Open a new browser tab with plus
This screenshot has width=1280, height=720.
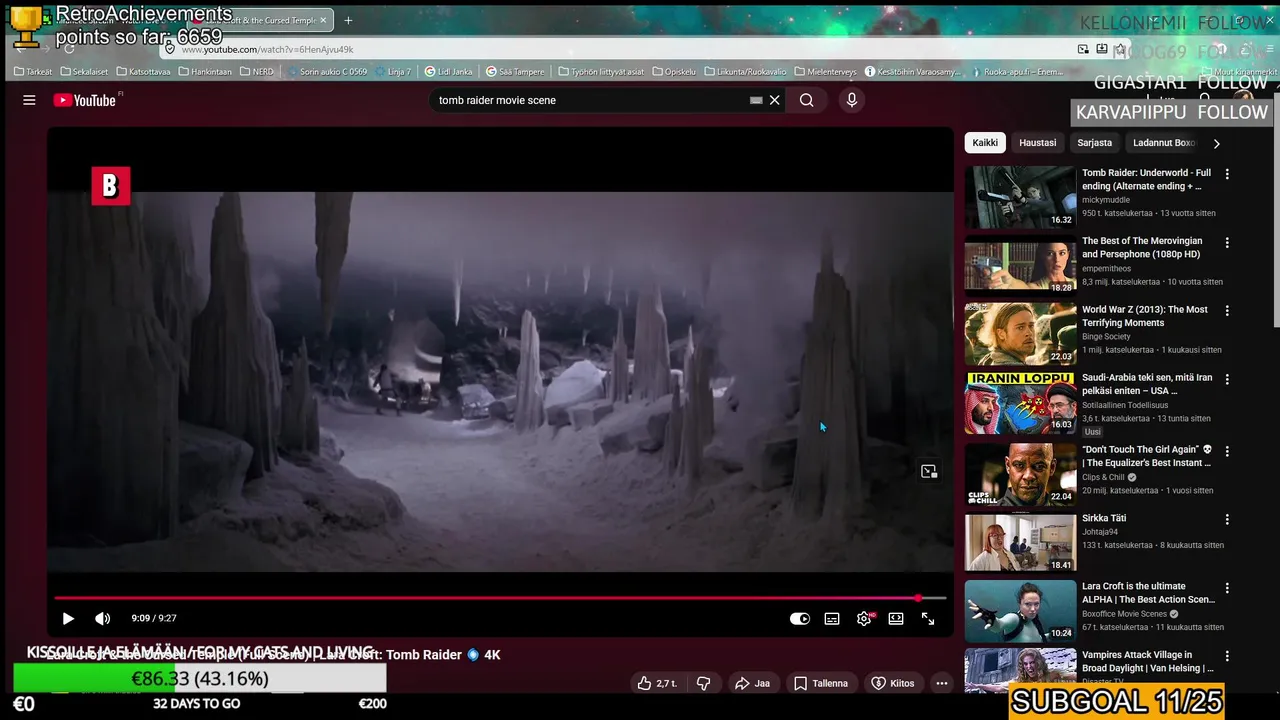click(x=348, y=20)
